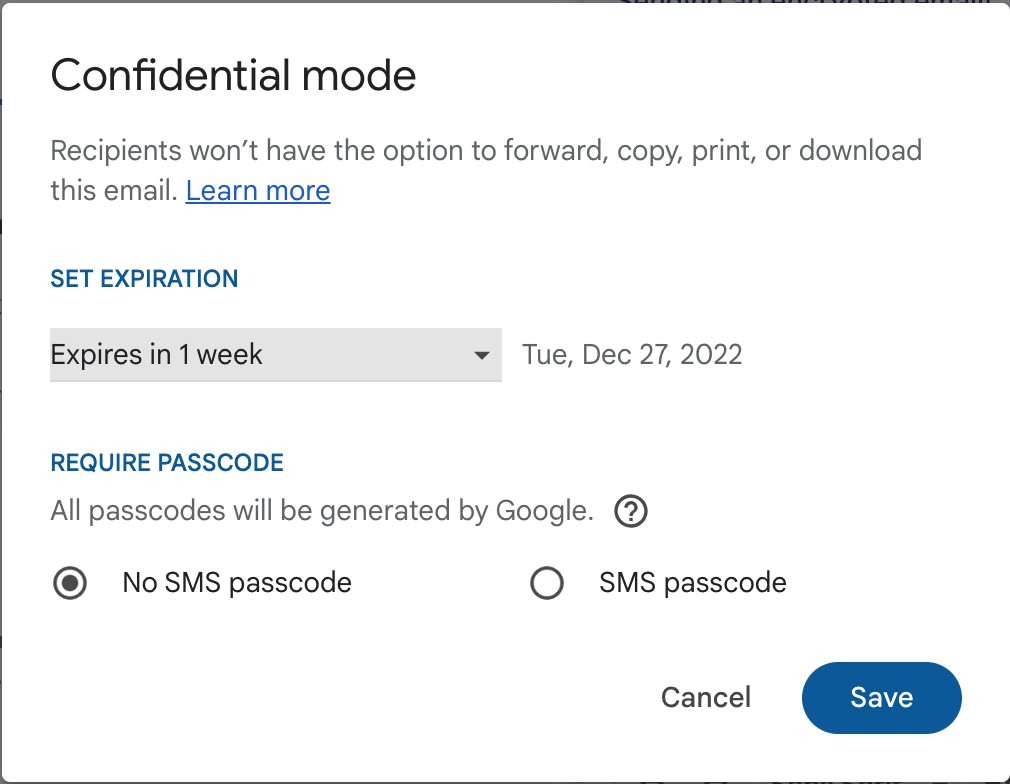Click the "REQUIRE PASSCODE" section heading

click(167, 463)
